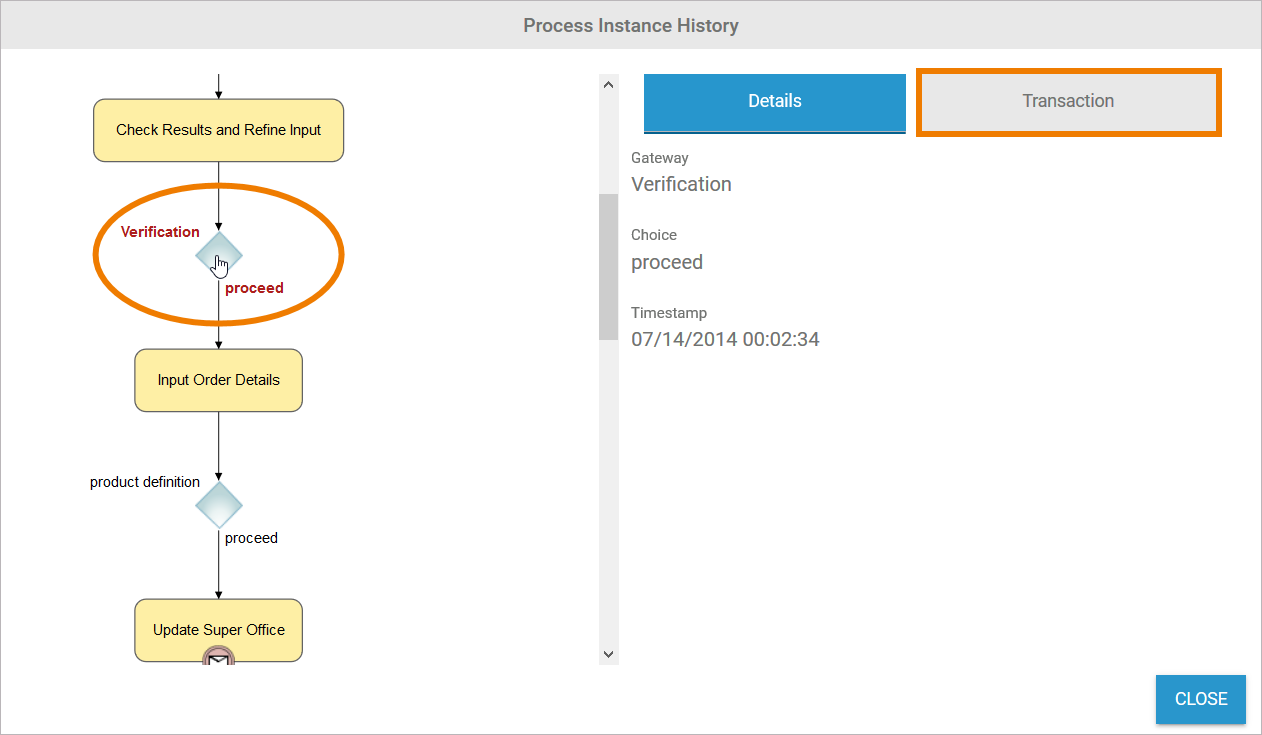Screen dimensions: 1262x735
Task: Switch to the Transaction tab
Action: (1068, 101)
